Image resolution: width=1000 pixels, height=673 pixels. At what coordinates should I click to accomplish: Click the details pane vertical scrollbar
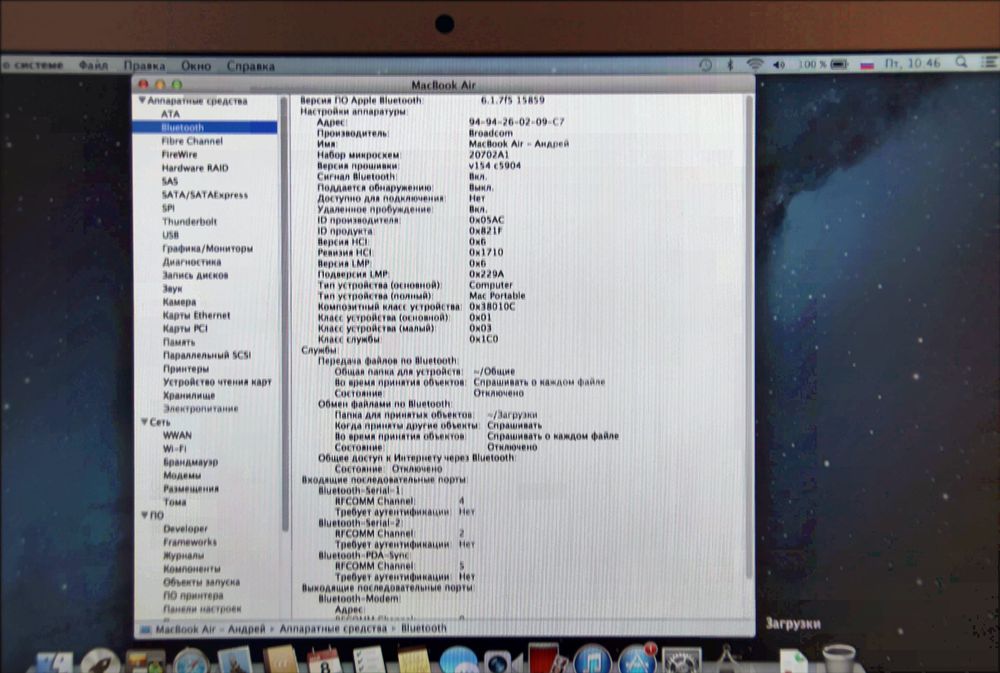tap(749, 338)
